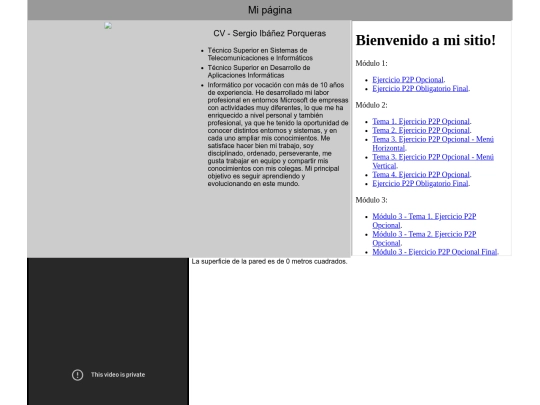540x405 pixels.
Task: Click the 'Mi página' header title
Action: pyautogui.click(x=270, y=10)
